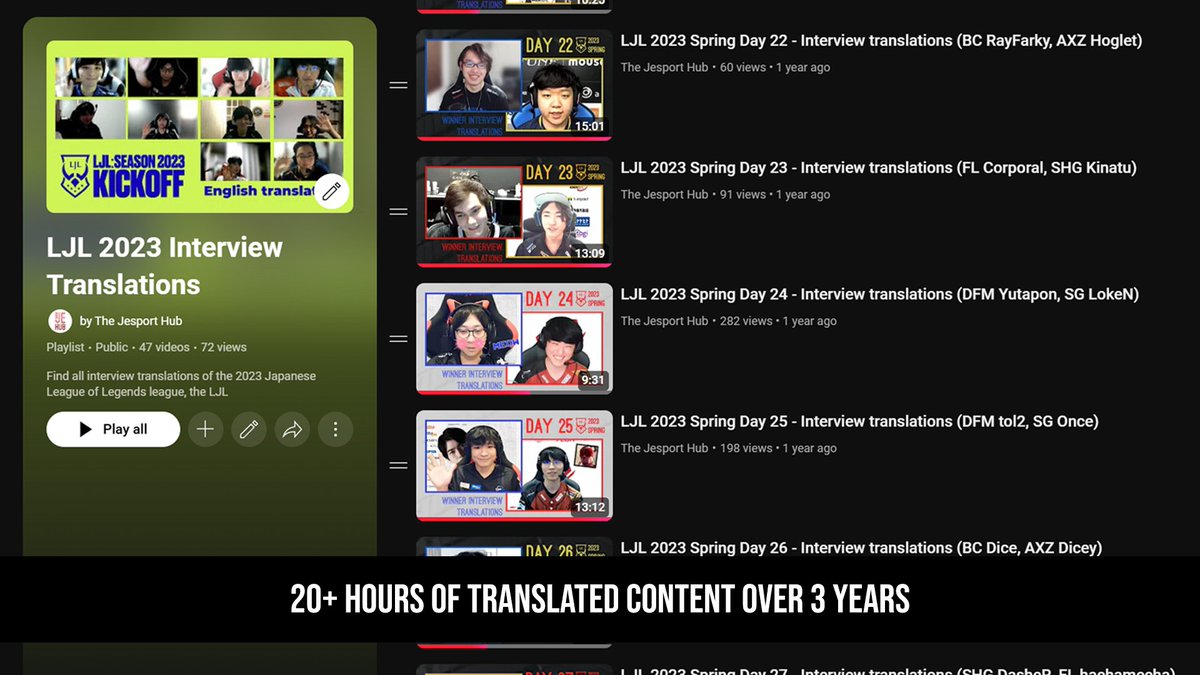
Task: Open title LJL 2023 Spring Day 22 interview
Action: [881, 41]
